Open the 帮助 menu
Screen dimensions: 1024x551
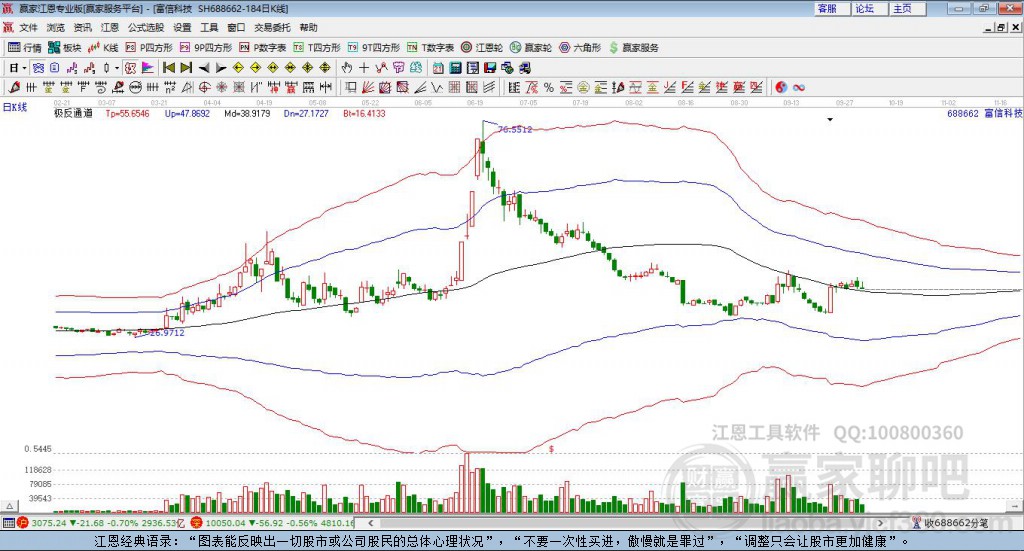coord(308,27)
